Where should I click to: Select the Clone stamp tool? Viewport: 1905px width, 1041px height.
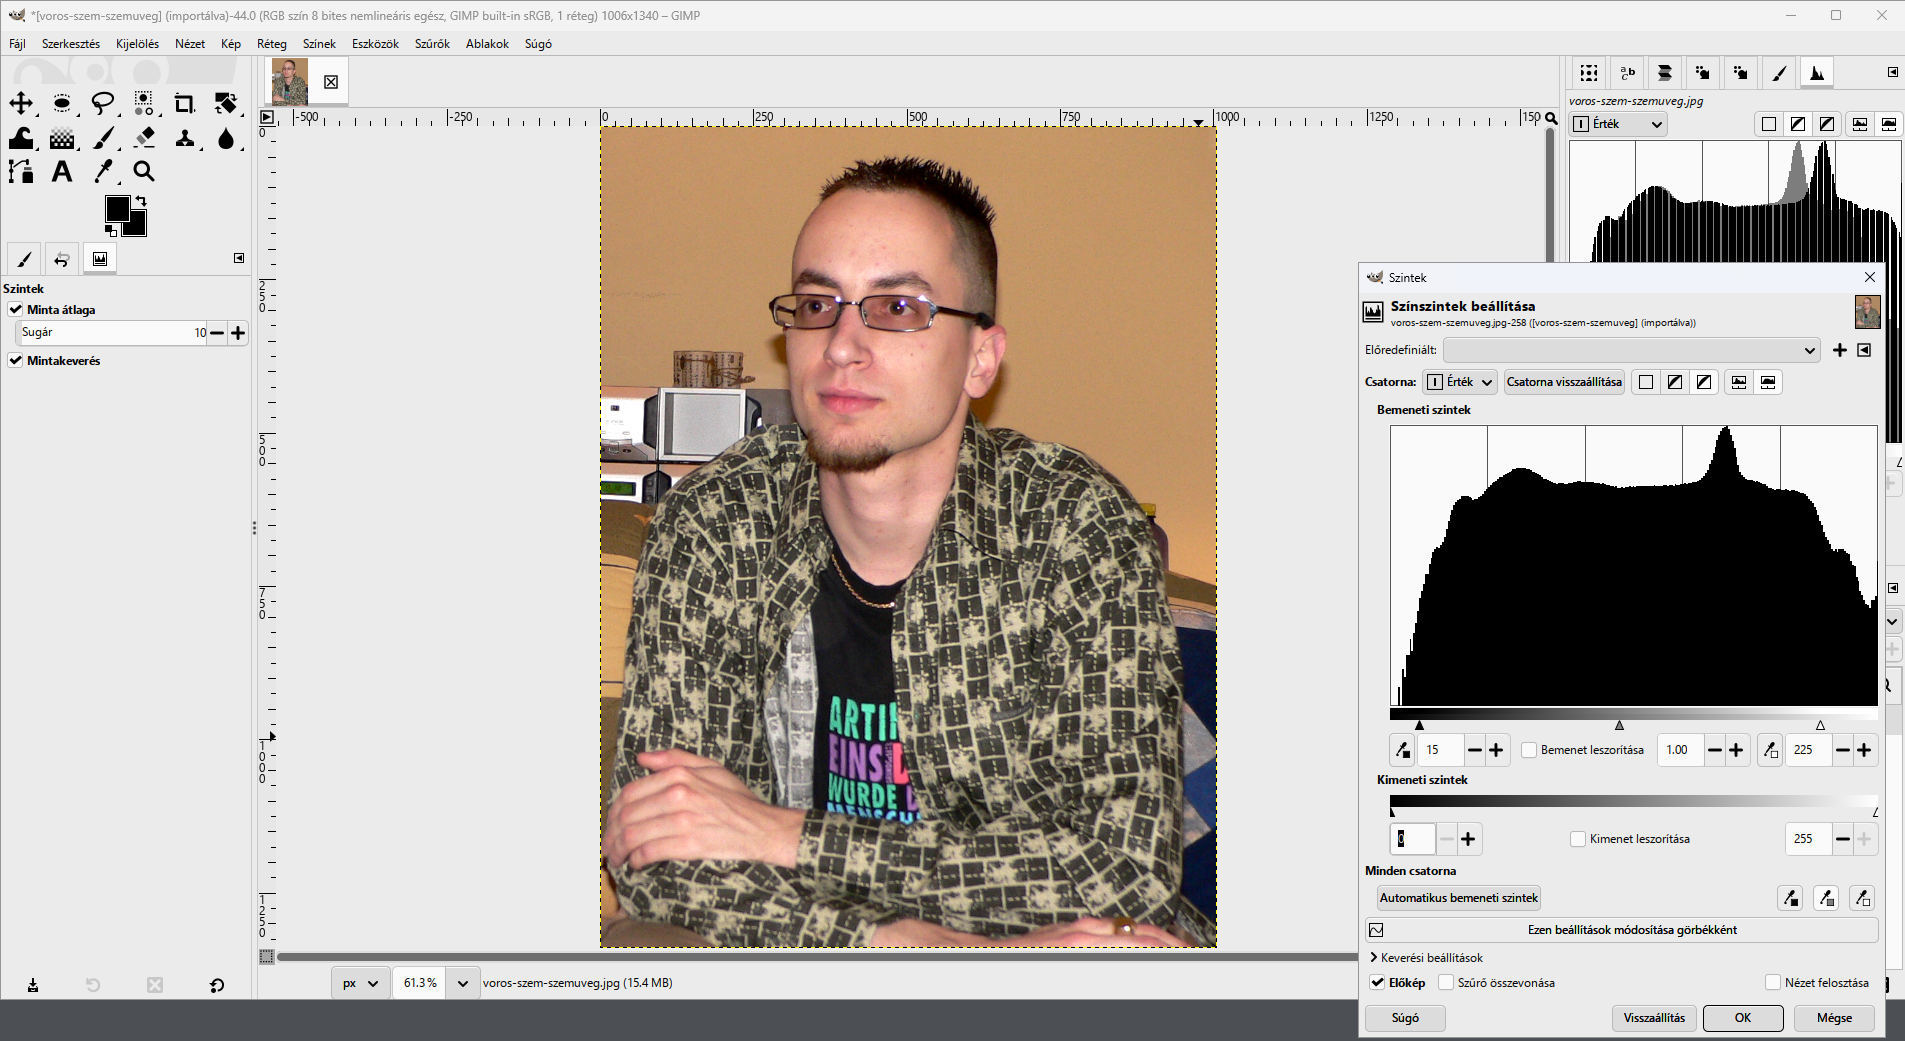[x=185, y=138]
